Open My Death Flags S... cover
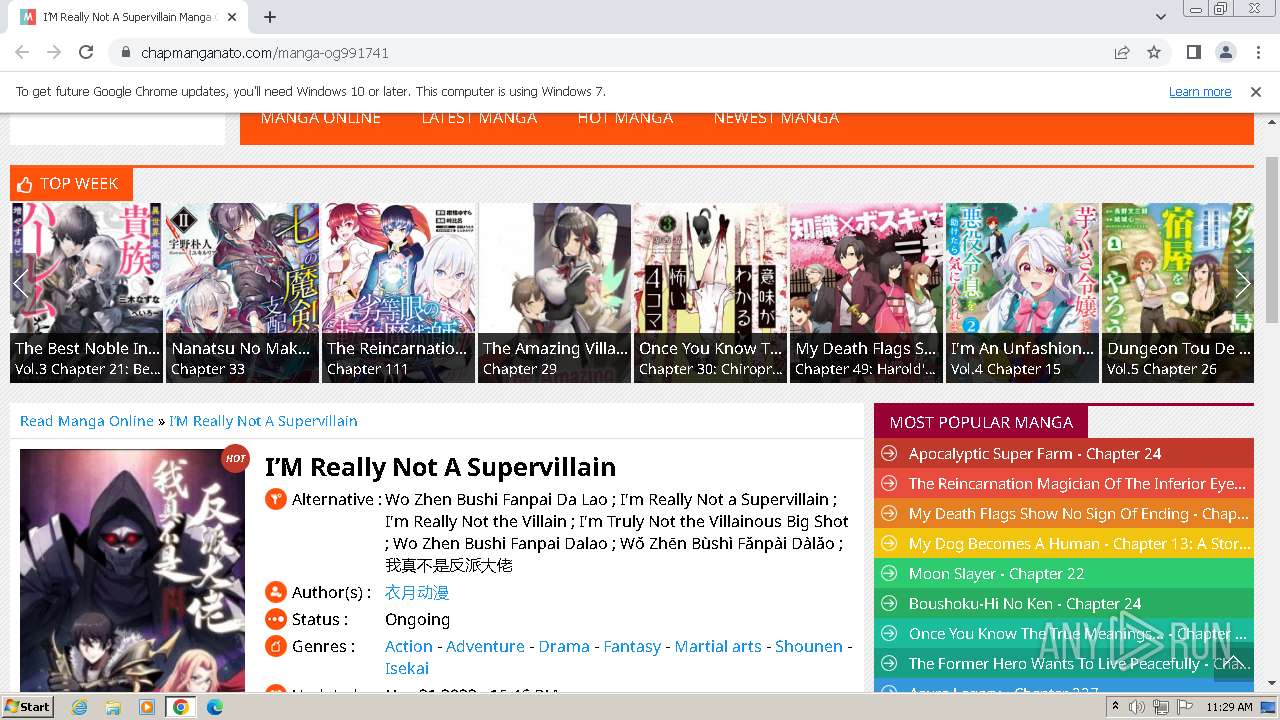The height and width of the screenshot is (720, 1280). pyautogui.click(x=866, y=292)
